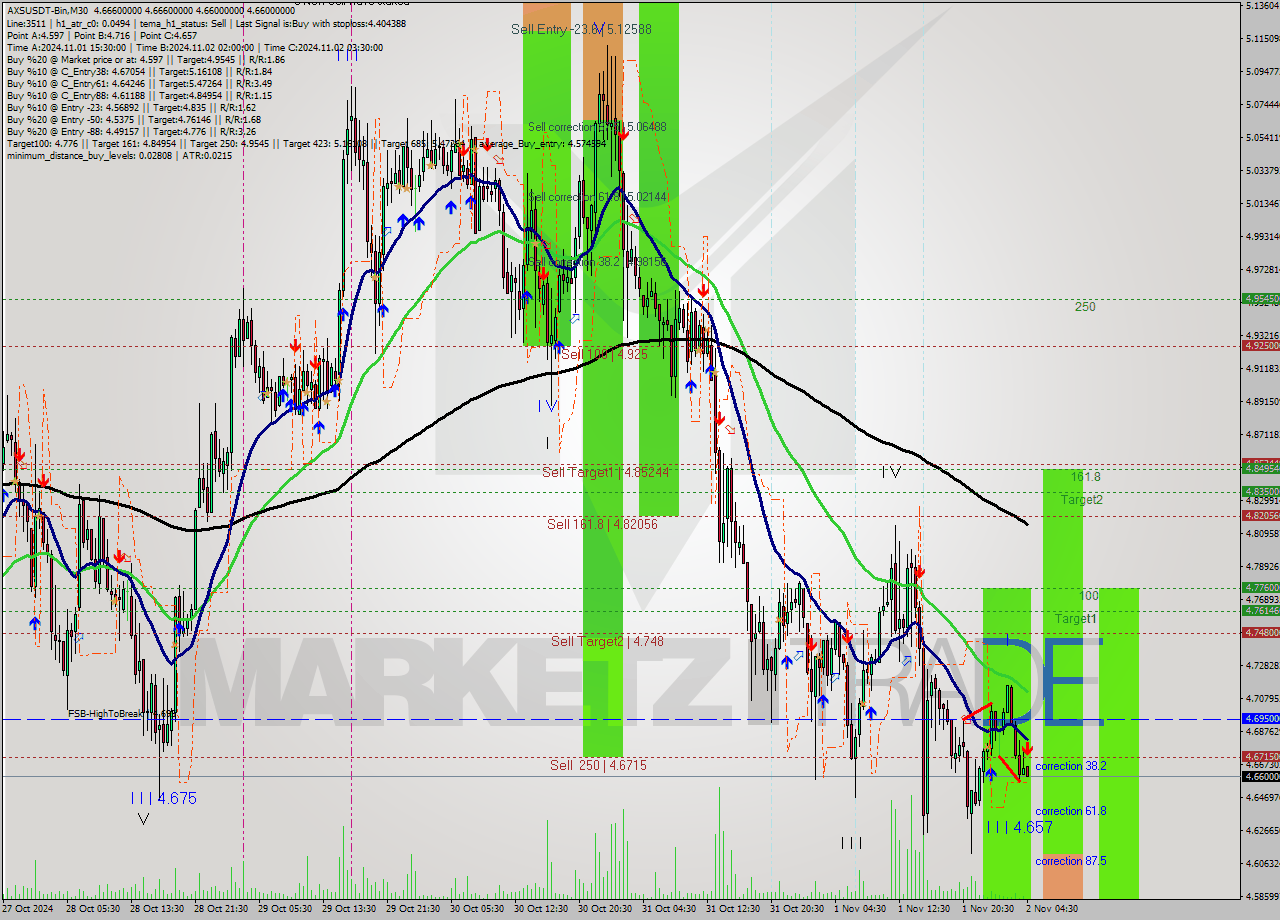1280x920 pixels.
Task: Select the 'Buy %20 @ Entry -88' line
Action: coord(131,131)
